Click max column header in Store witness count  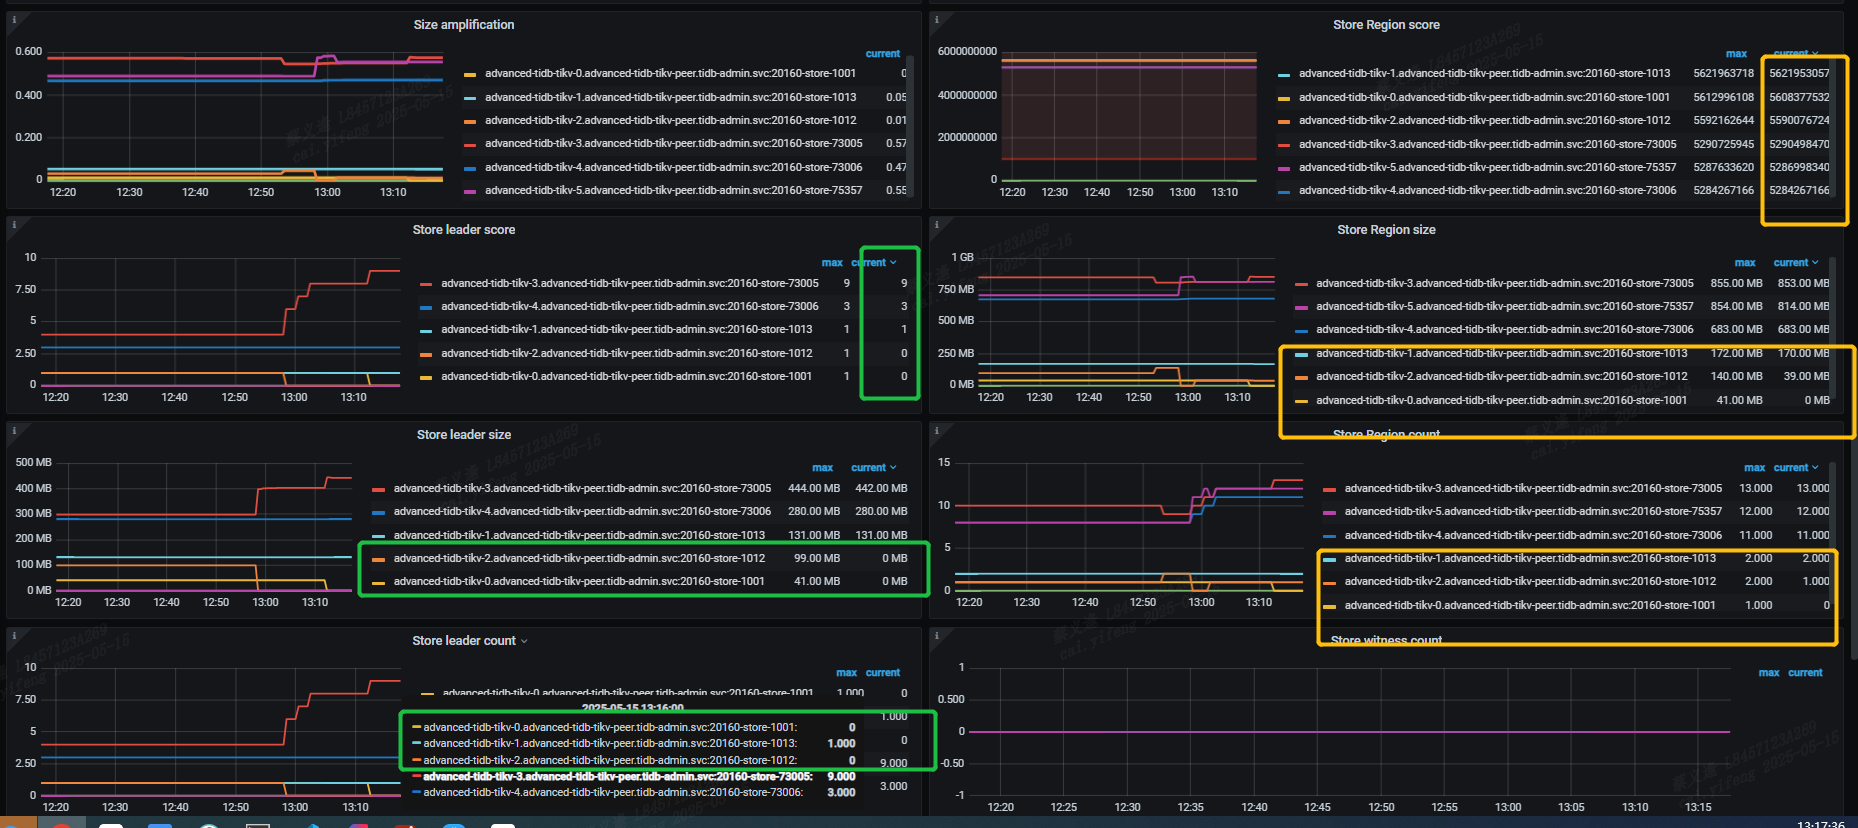tap(1768, 672)
